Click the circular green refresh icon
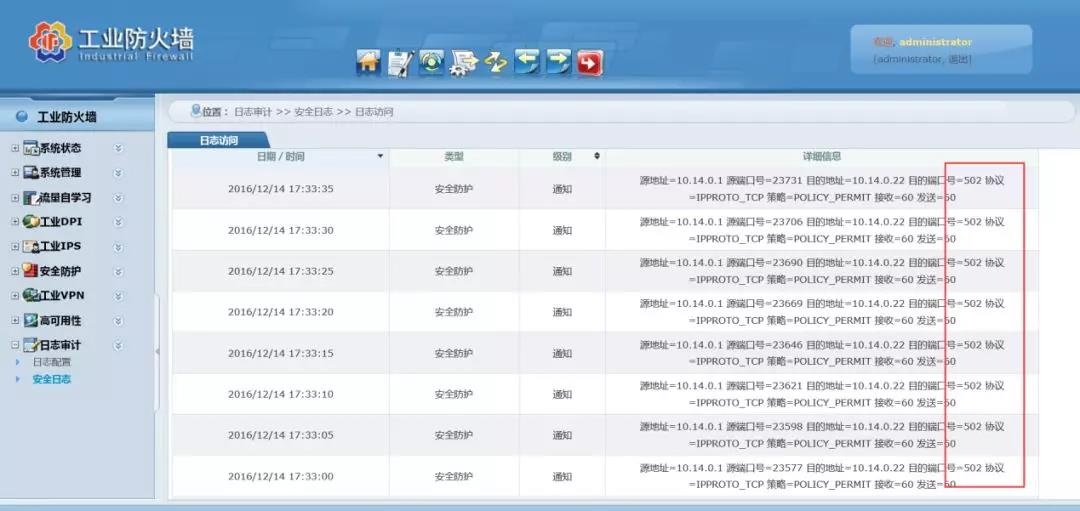Viewport: 1080px width, 511px height. click(x=432, y=63)
